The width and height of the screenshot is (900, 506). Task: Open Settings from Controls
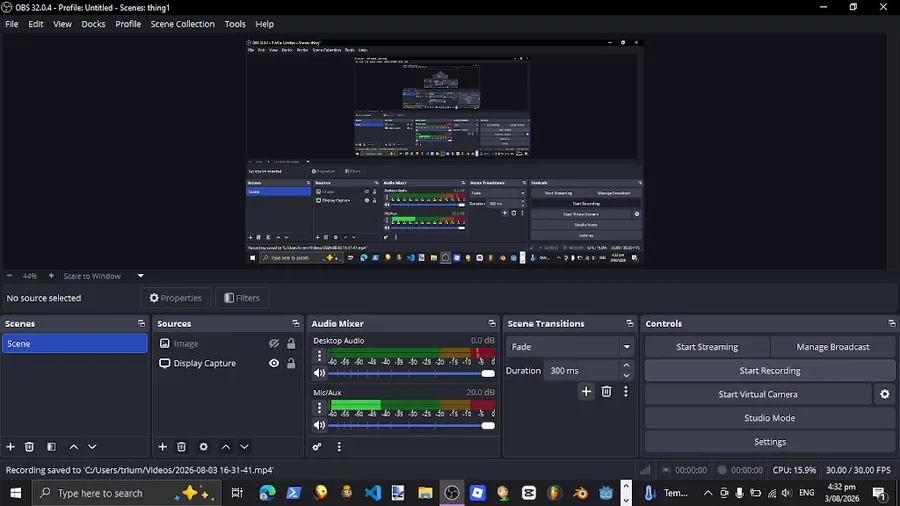[x=770, y=442]
